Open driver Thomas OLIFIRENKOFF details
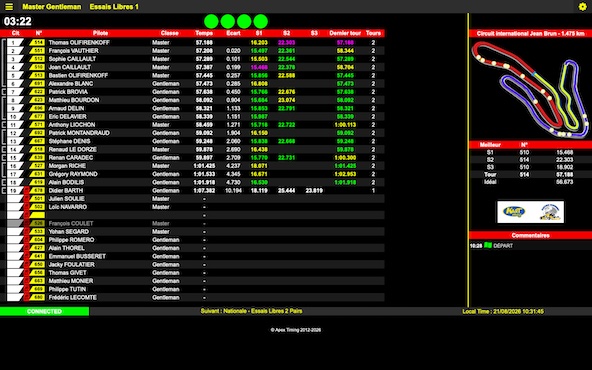This screenshot has height=370, width=592. pos(79,43)
